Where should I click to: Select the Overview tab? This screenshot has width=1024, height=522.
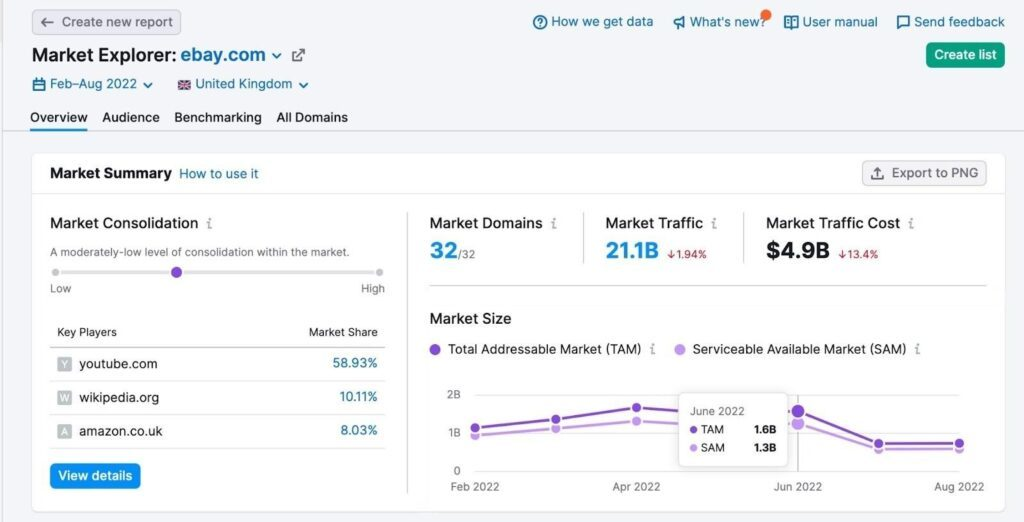click(x=59, y=118)
